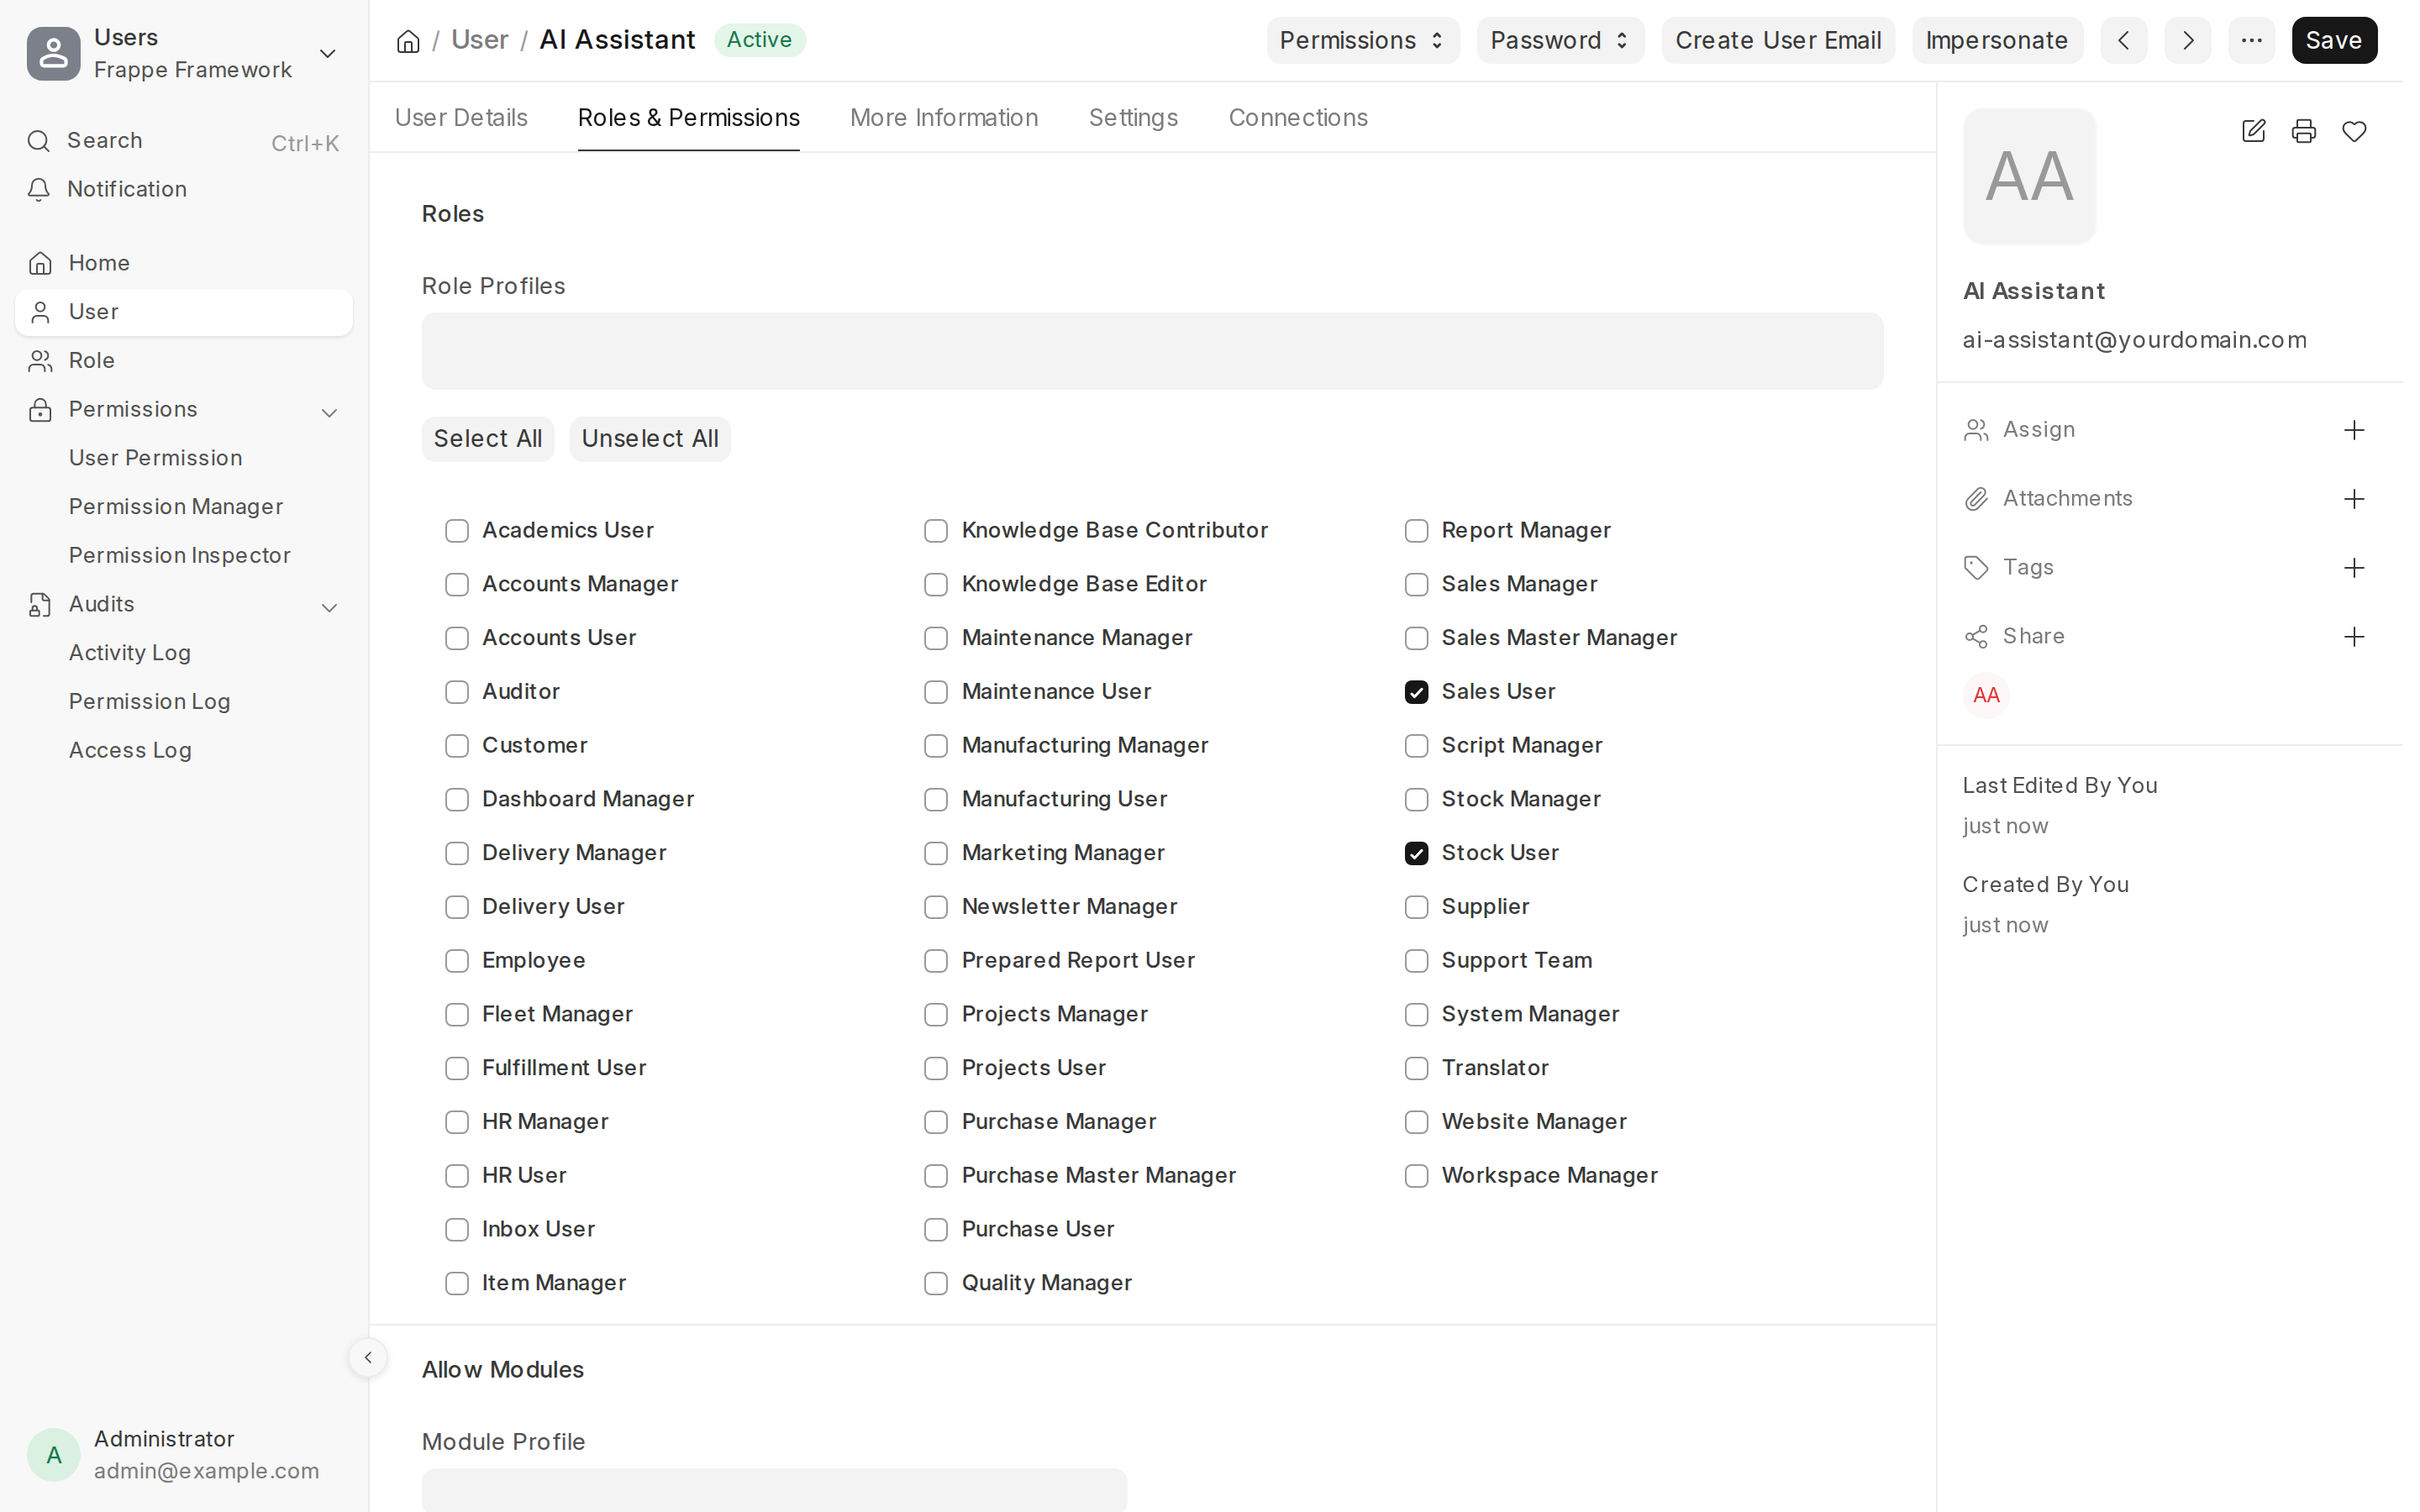The image size is (2420, 1512).
Task: Expand the Users workspace chevron
Action: tap(327, 54)
